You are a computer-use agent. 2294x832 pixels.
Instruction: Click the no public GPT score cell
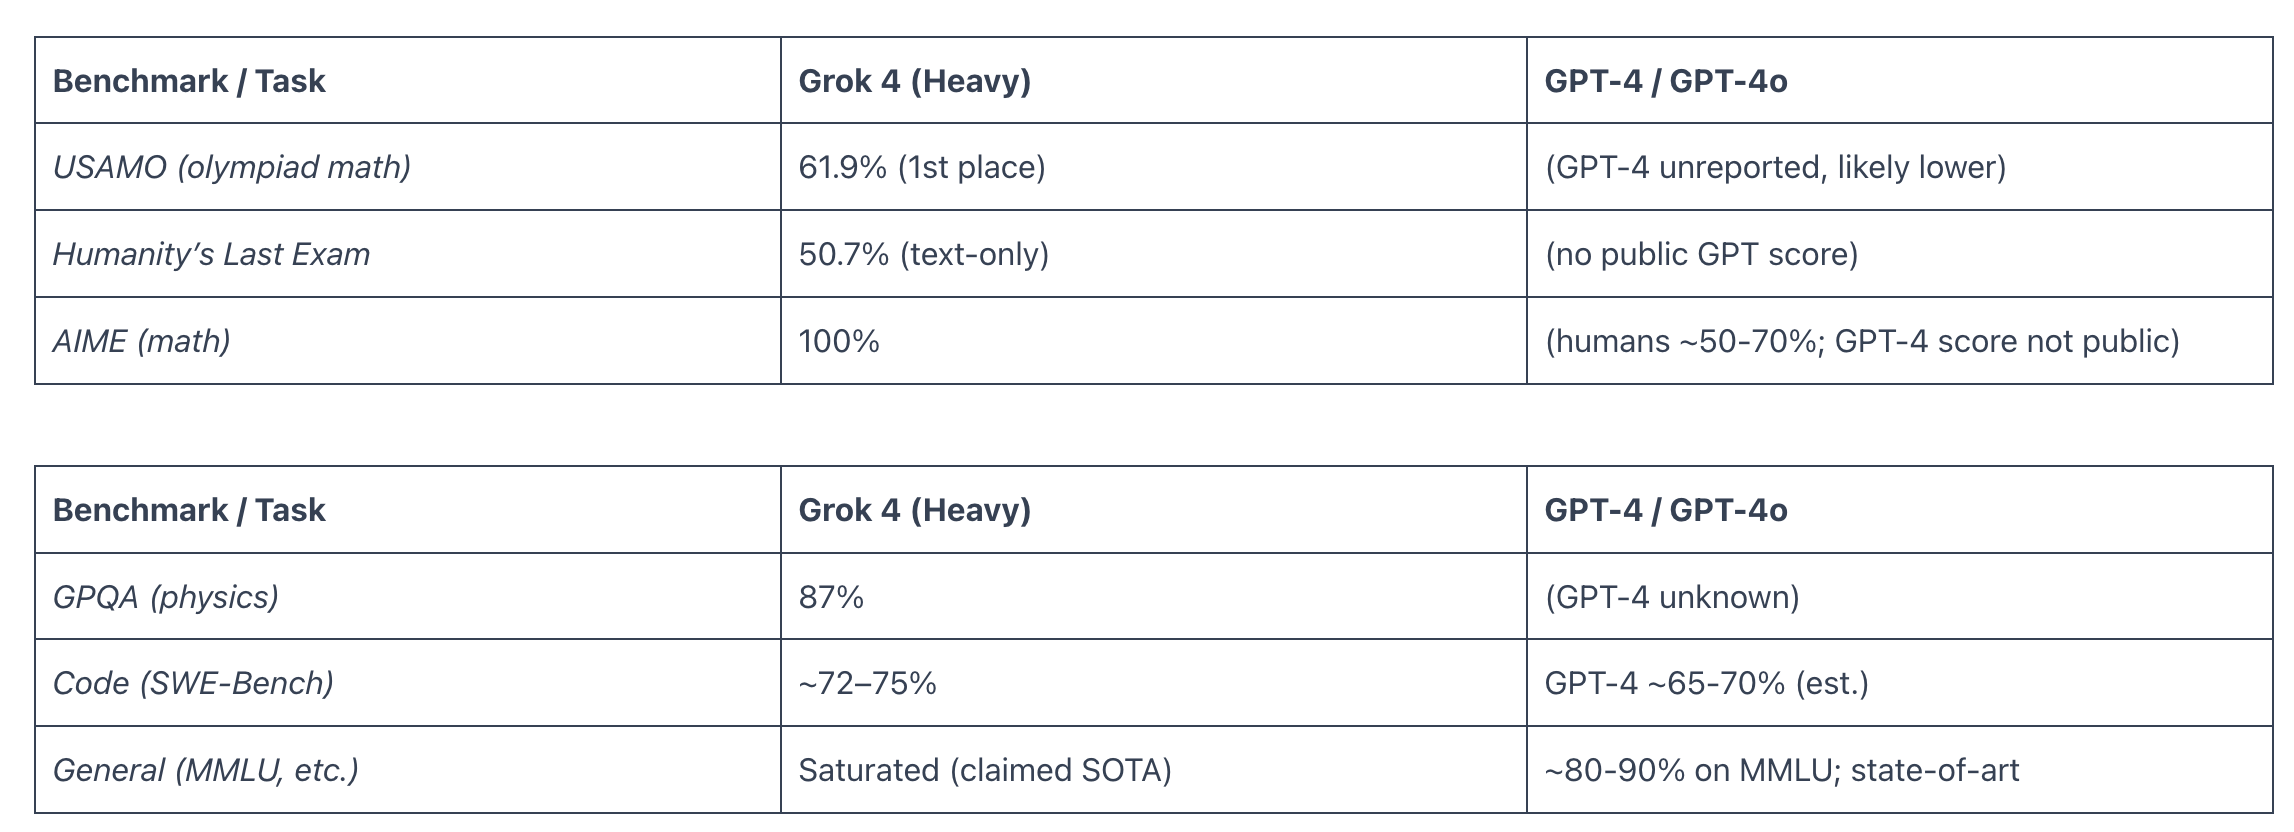1900,254
